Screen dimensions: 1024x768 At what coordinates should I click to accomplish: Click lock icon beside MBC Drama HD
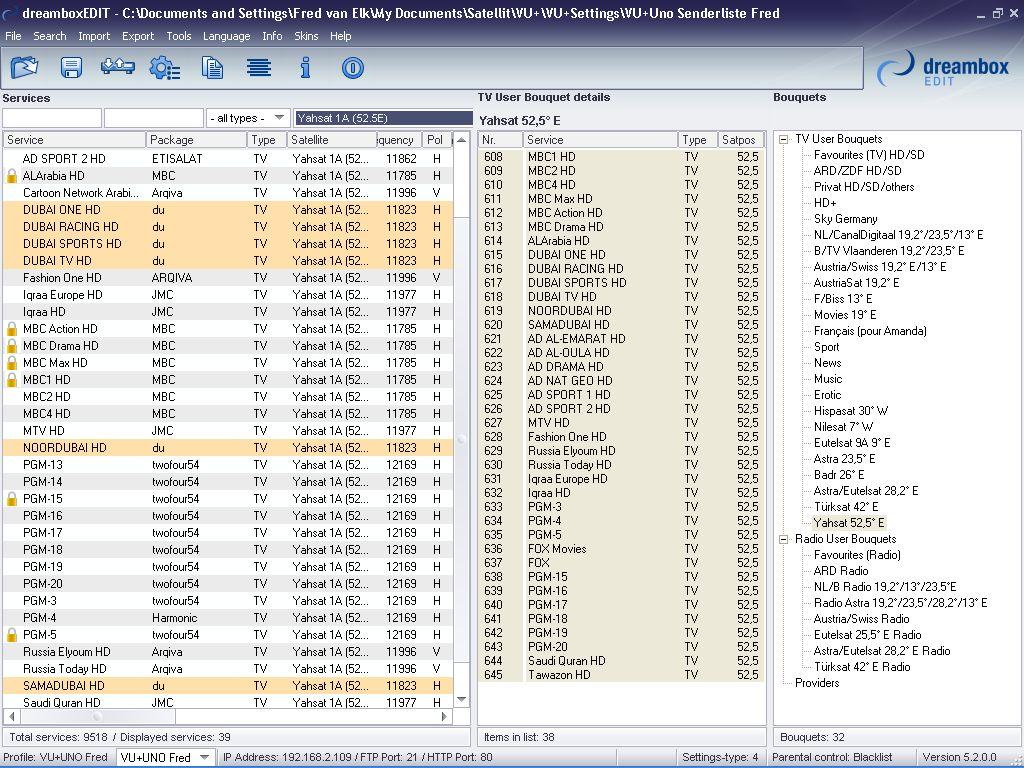(x=11, y=345)
